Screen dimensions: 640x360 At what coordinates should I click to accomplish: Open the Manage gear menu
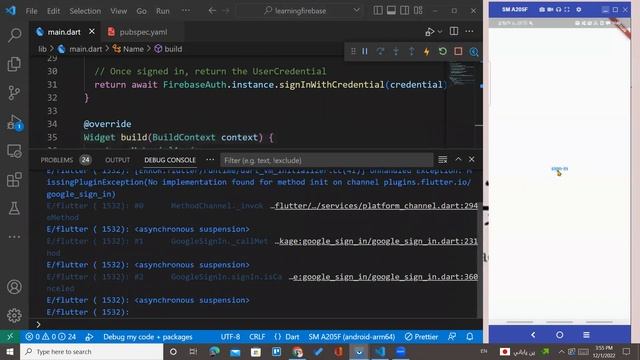[x=14, y=315]
